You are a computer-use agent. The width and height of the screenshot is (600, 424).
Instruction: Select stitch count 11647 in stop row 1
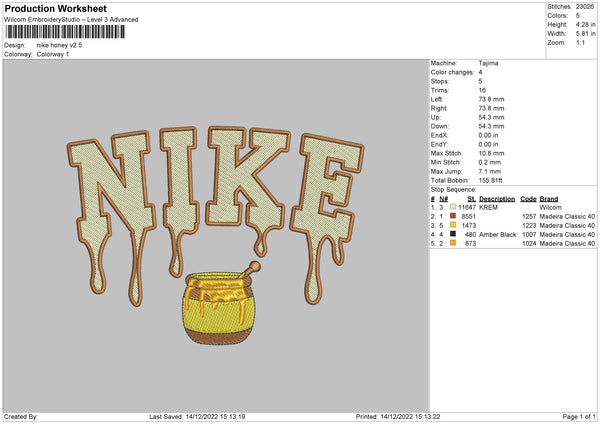point(467,207)
